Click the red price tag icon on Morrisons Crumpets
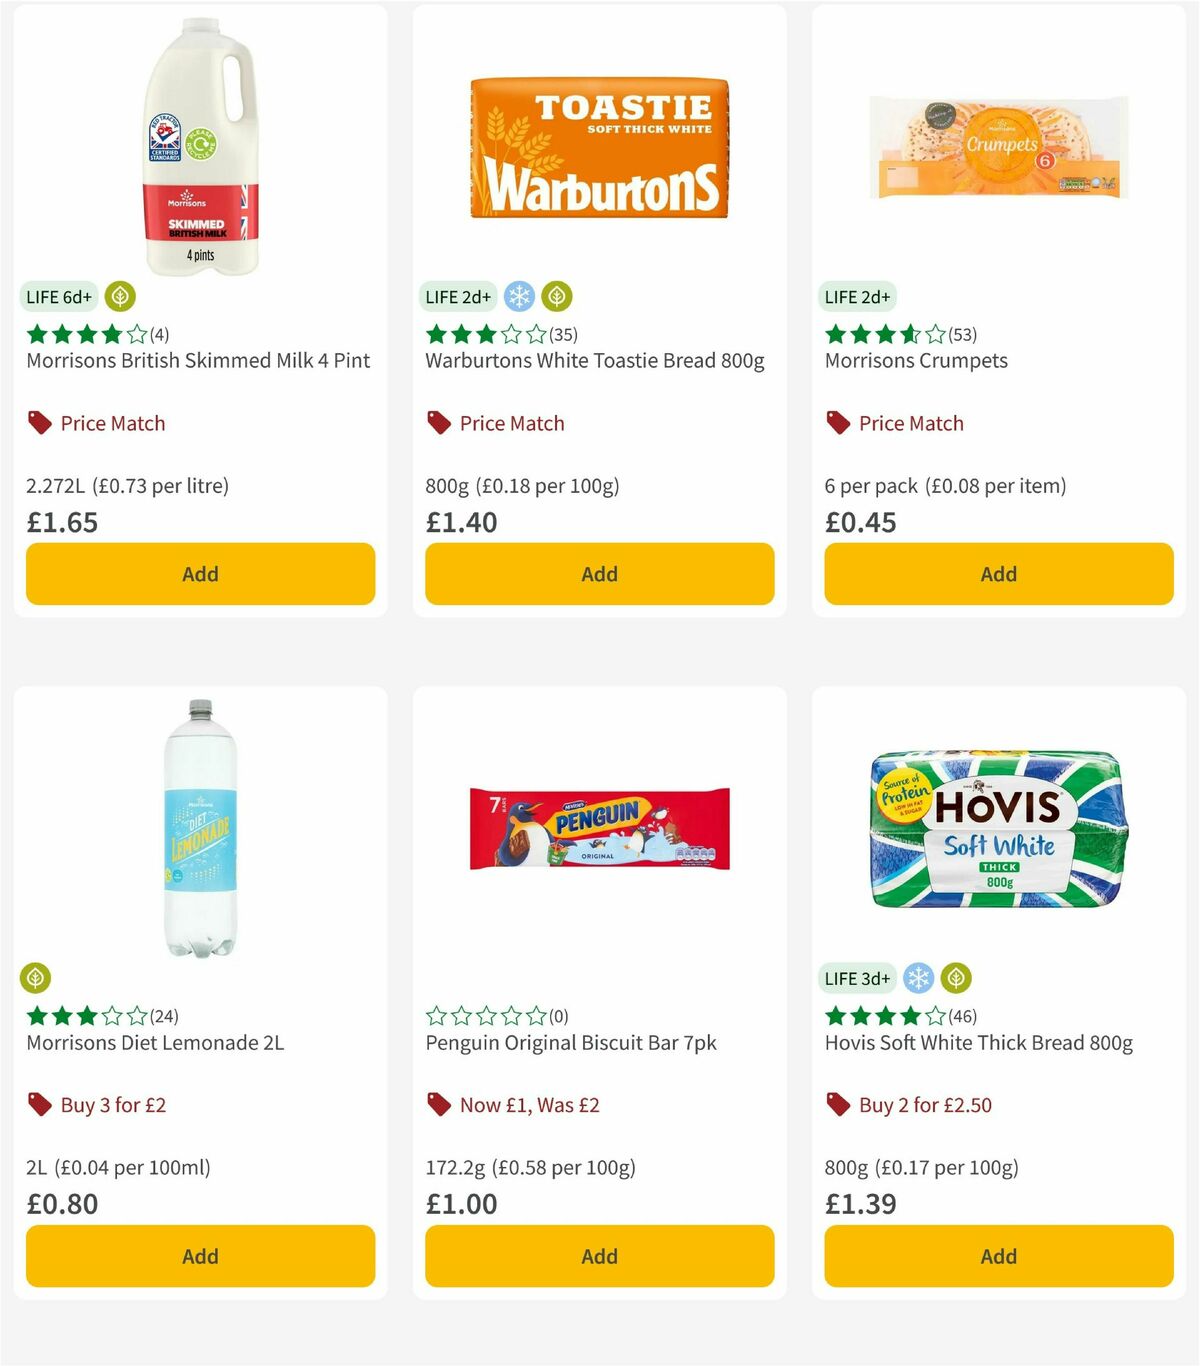Viewport: 1200px width, 1366px height. [838, 423]
